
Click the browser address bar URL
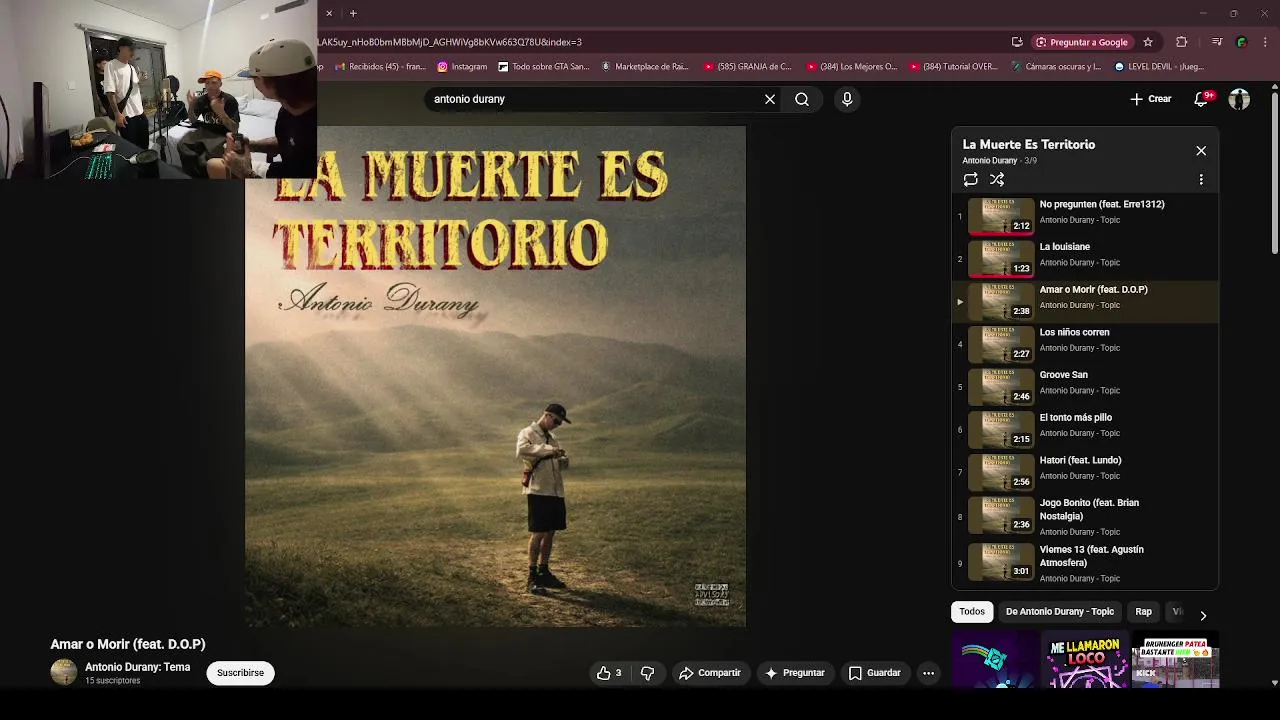point(450,42)
